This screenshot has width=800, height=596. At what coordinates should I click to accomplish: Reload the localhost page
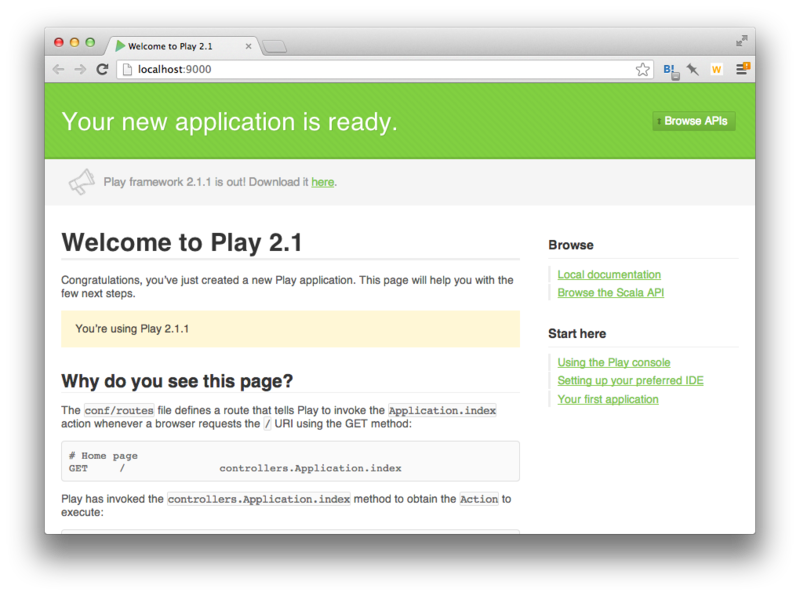102,69
